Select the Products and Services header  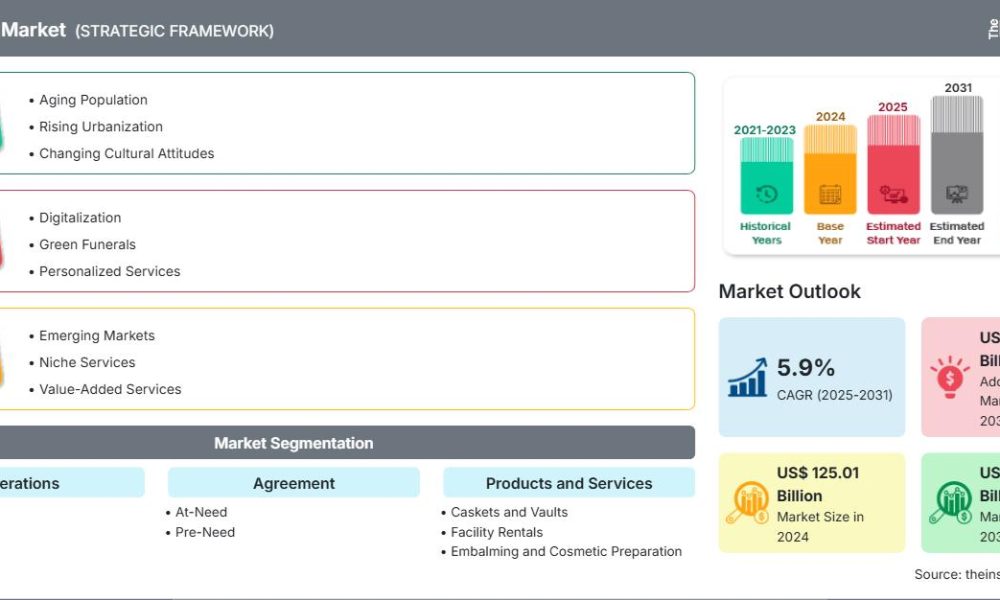568,483
